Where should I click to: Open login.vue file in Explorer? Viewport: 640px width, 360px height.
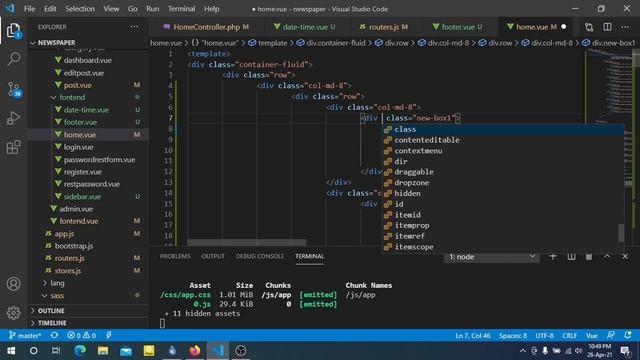pyautogui.click(x=78, y=147)
